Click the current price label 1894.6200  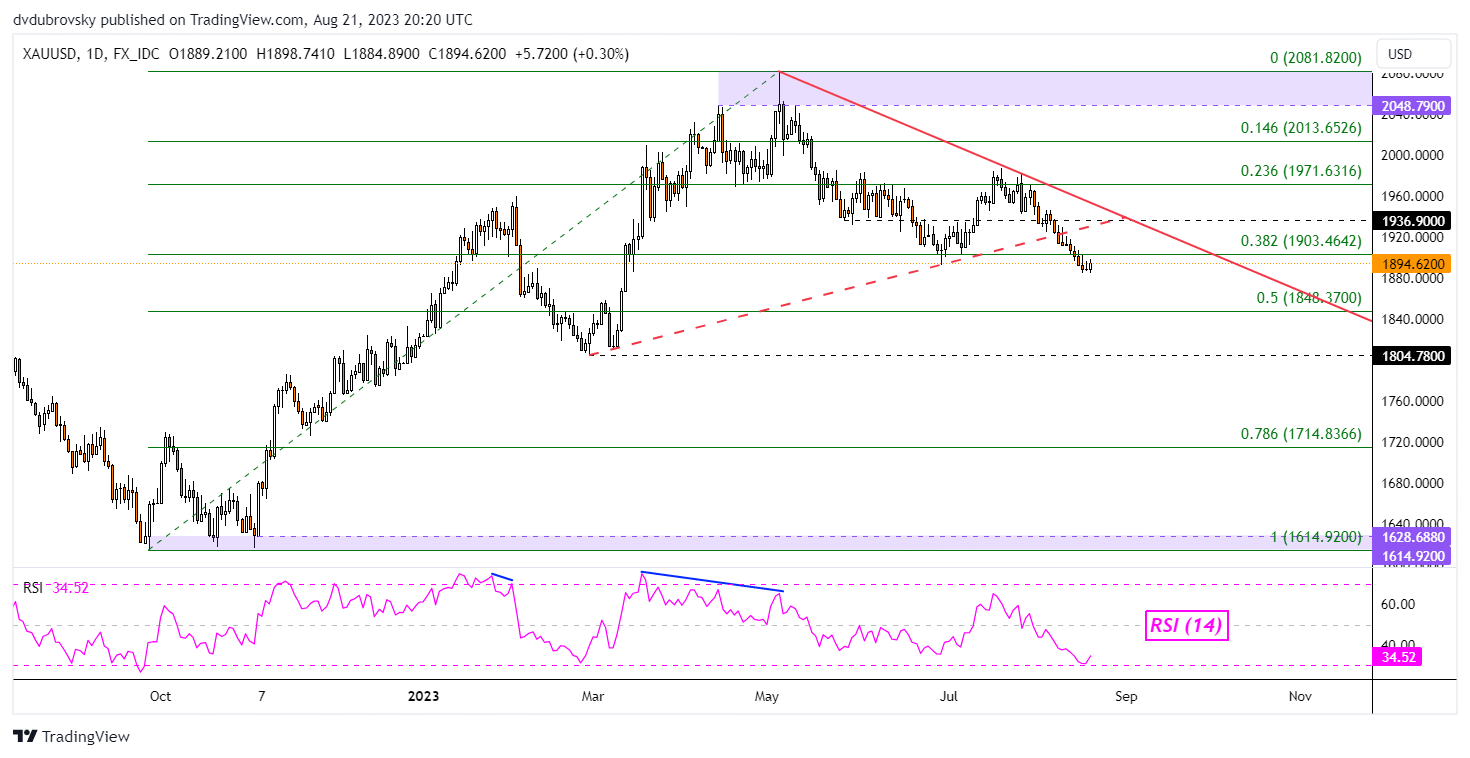(x=1414, y=264)
